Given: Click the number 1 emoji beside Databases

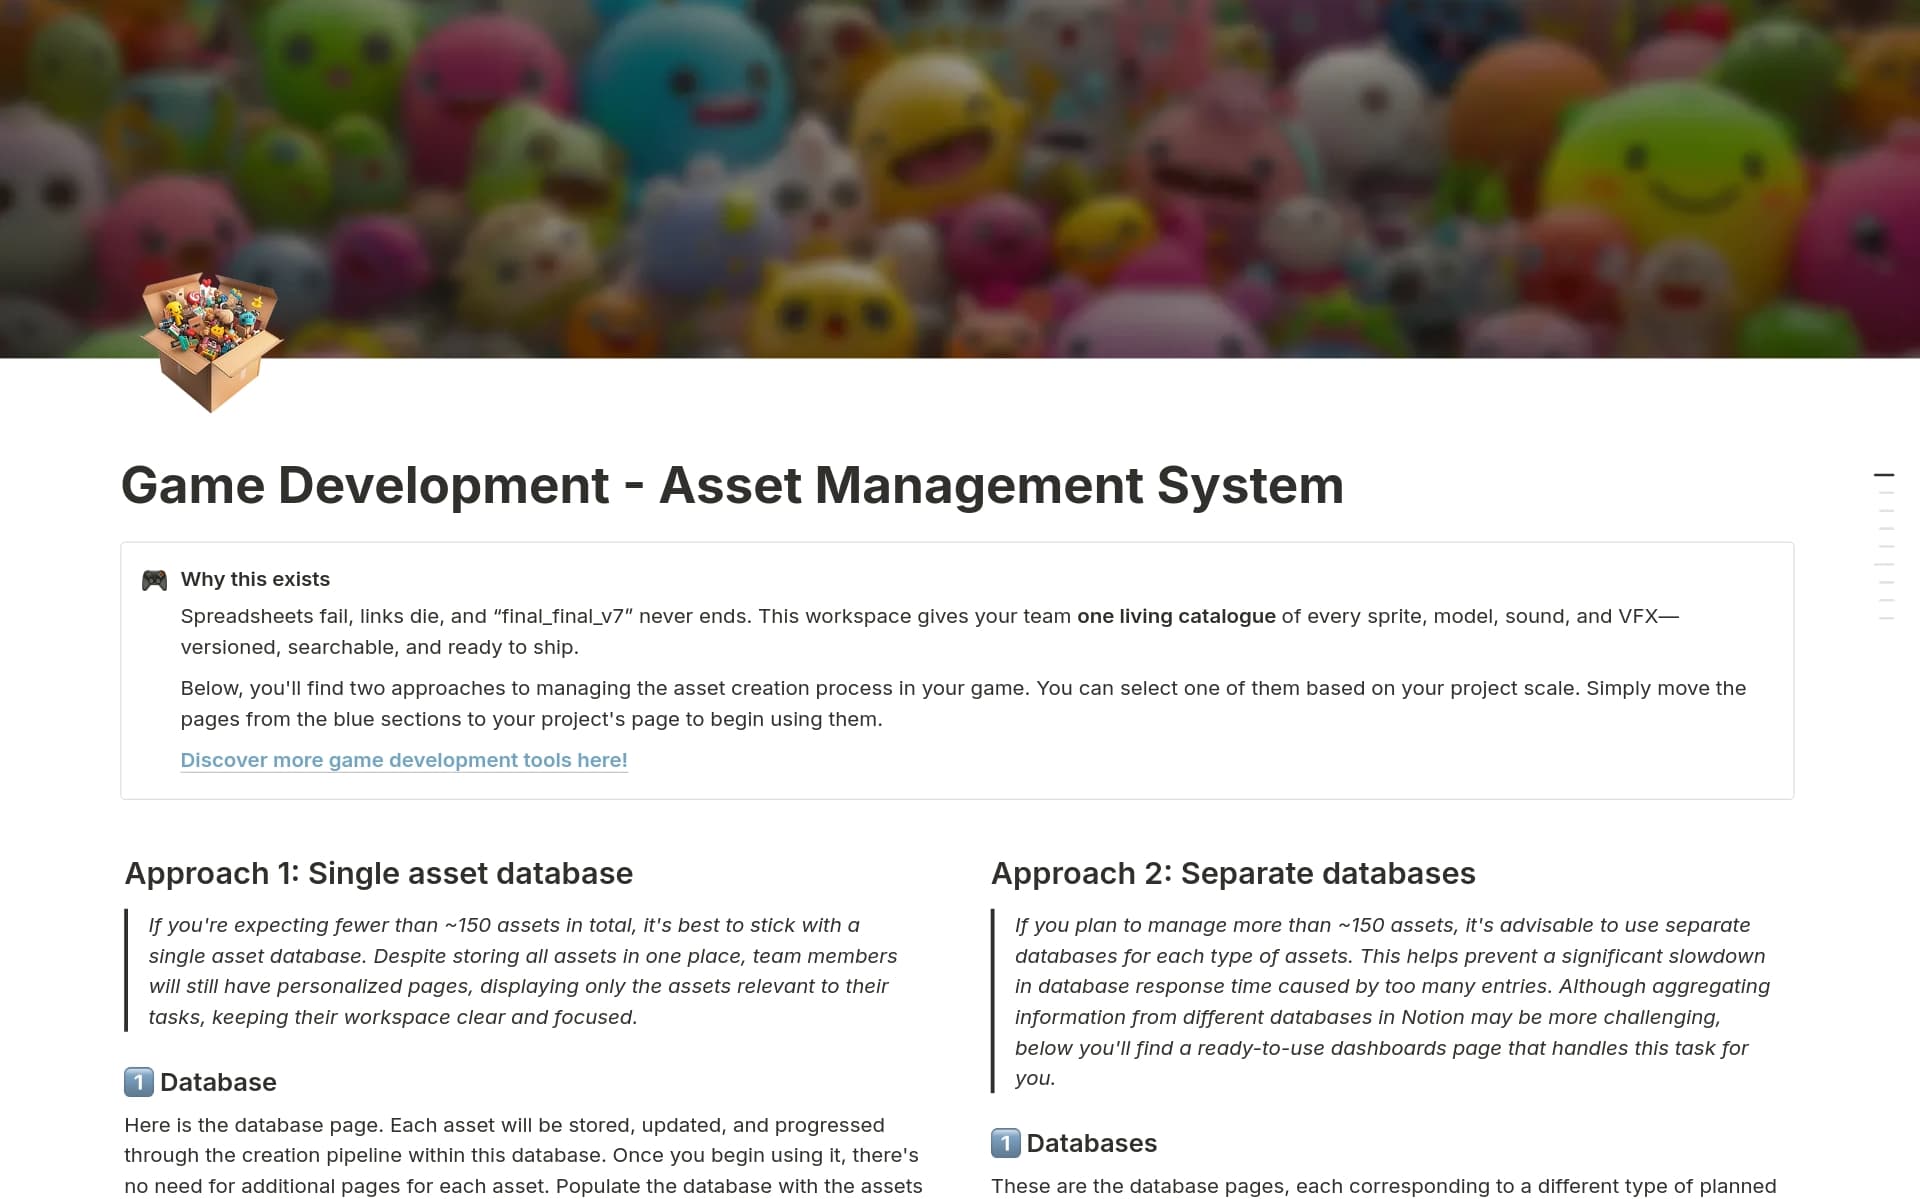Looking at the screenshot, I should coord(1005,1143).
